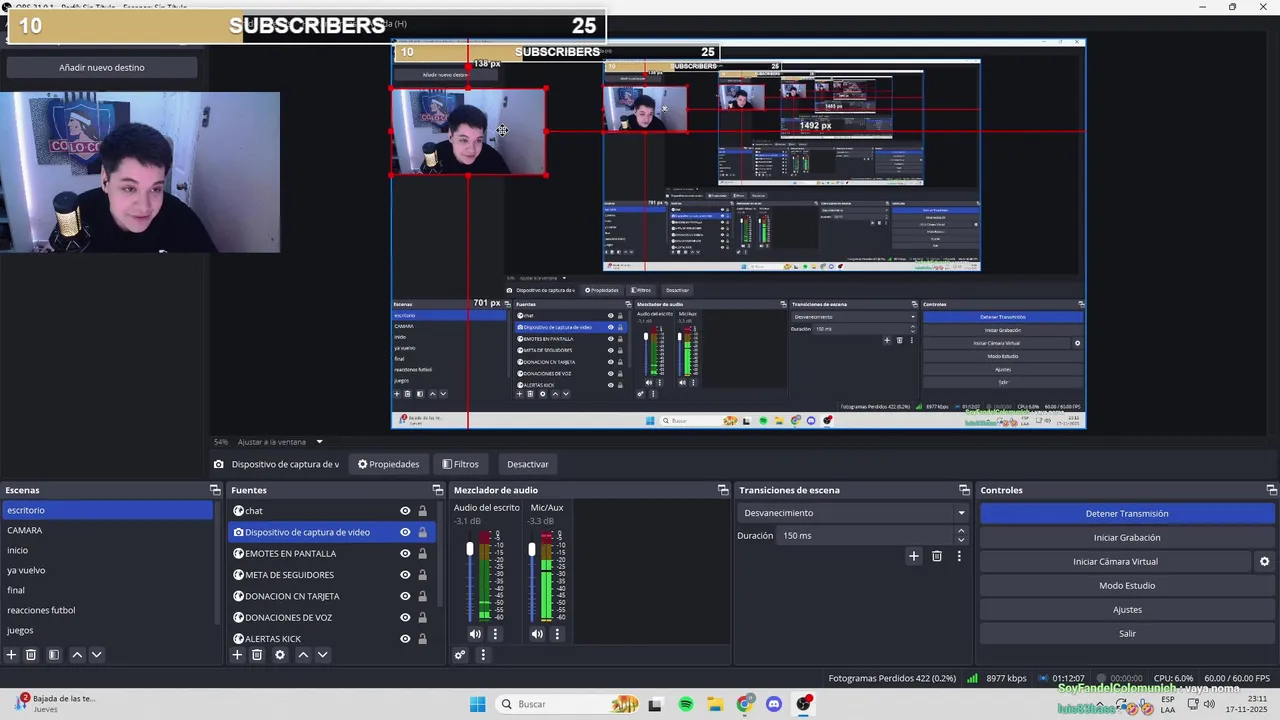Open source Filtros button
1280x720 pixels.
coord(461,464)
